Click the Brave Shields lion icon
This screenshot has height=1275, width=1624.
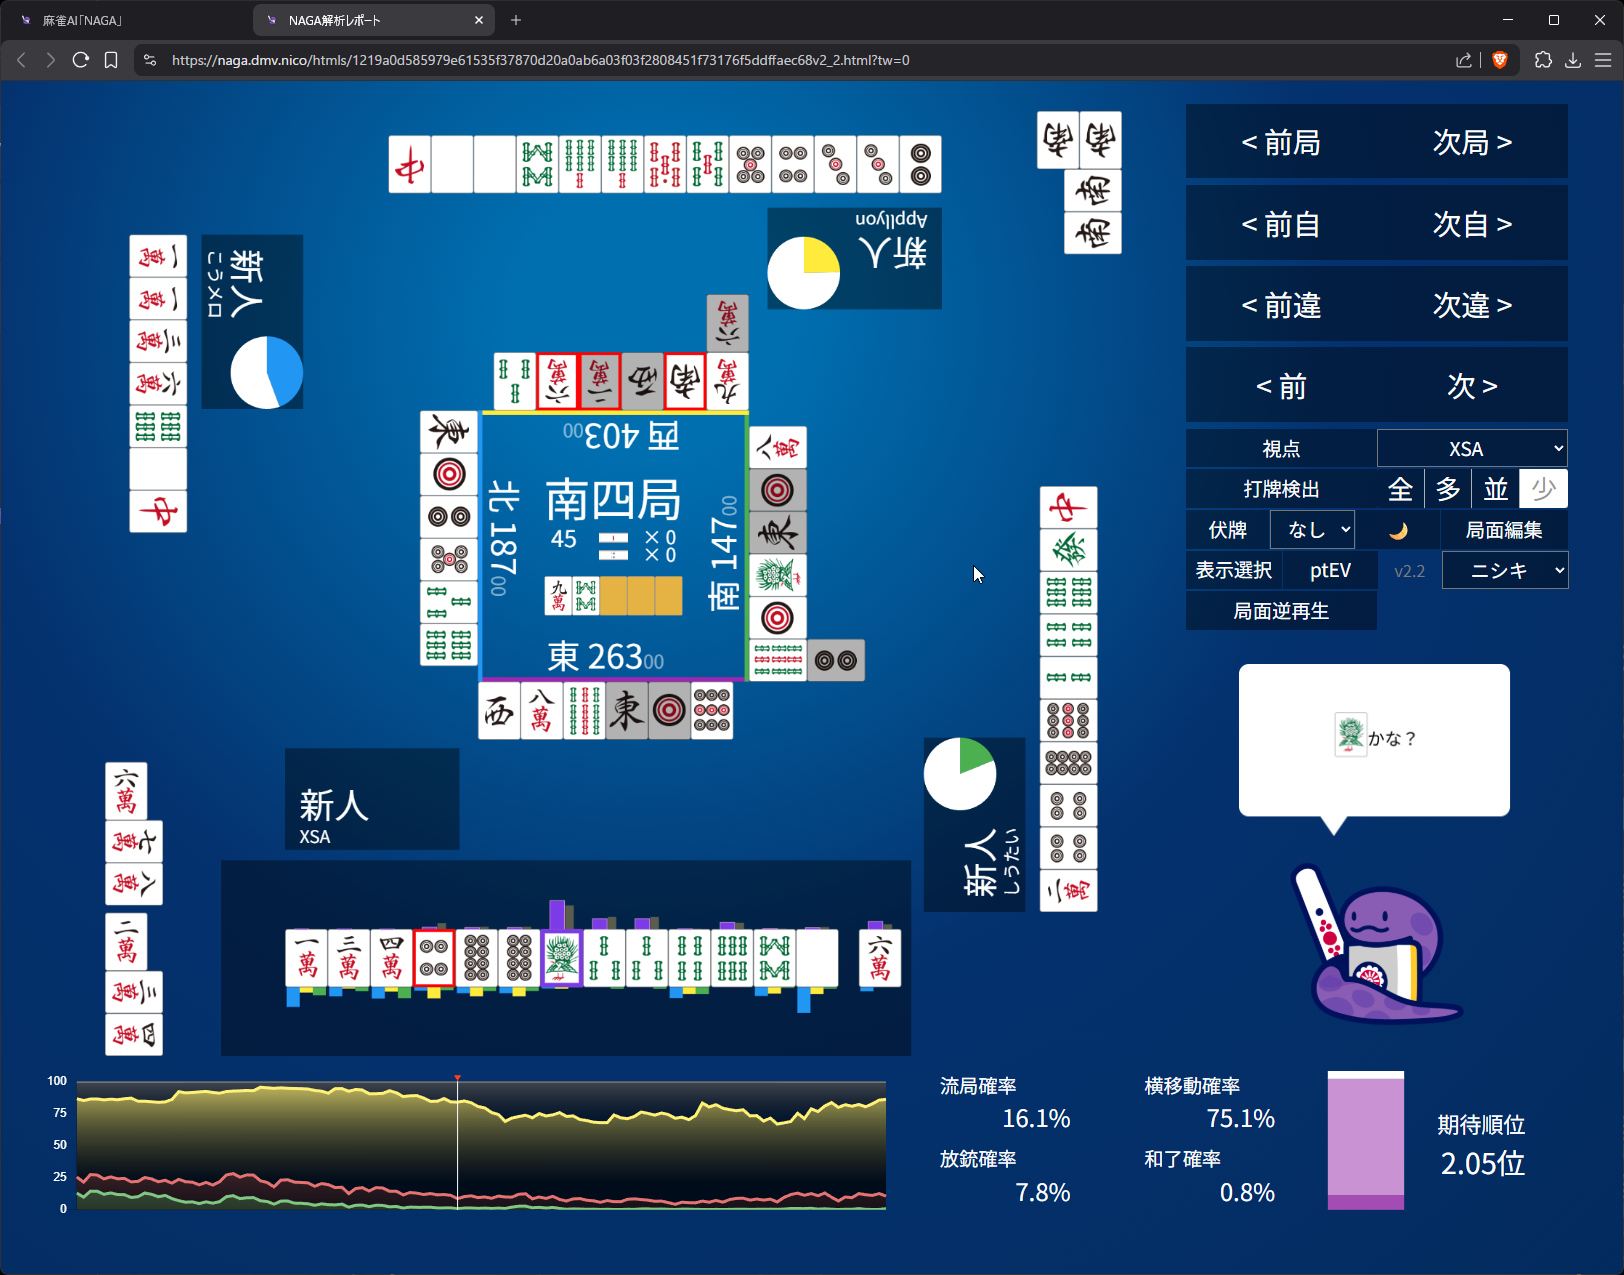point(1499,60)
